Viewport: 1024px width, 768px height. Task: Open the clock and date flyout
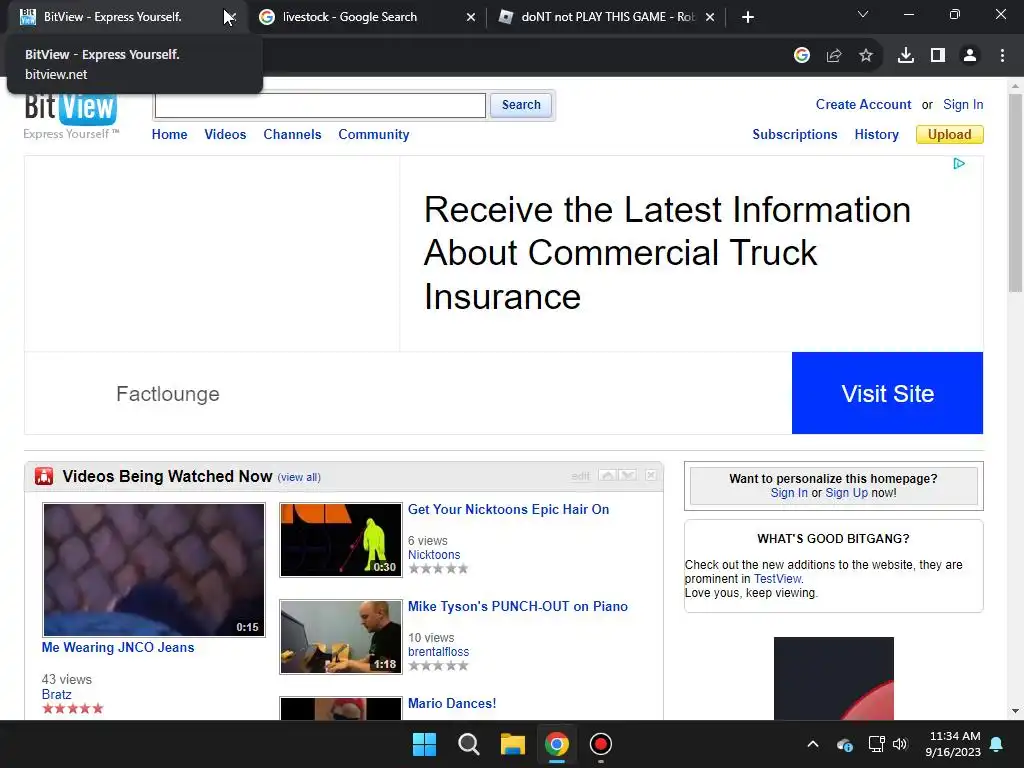coord(953,744)
